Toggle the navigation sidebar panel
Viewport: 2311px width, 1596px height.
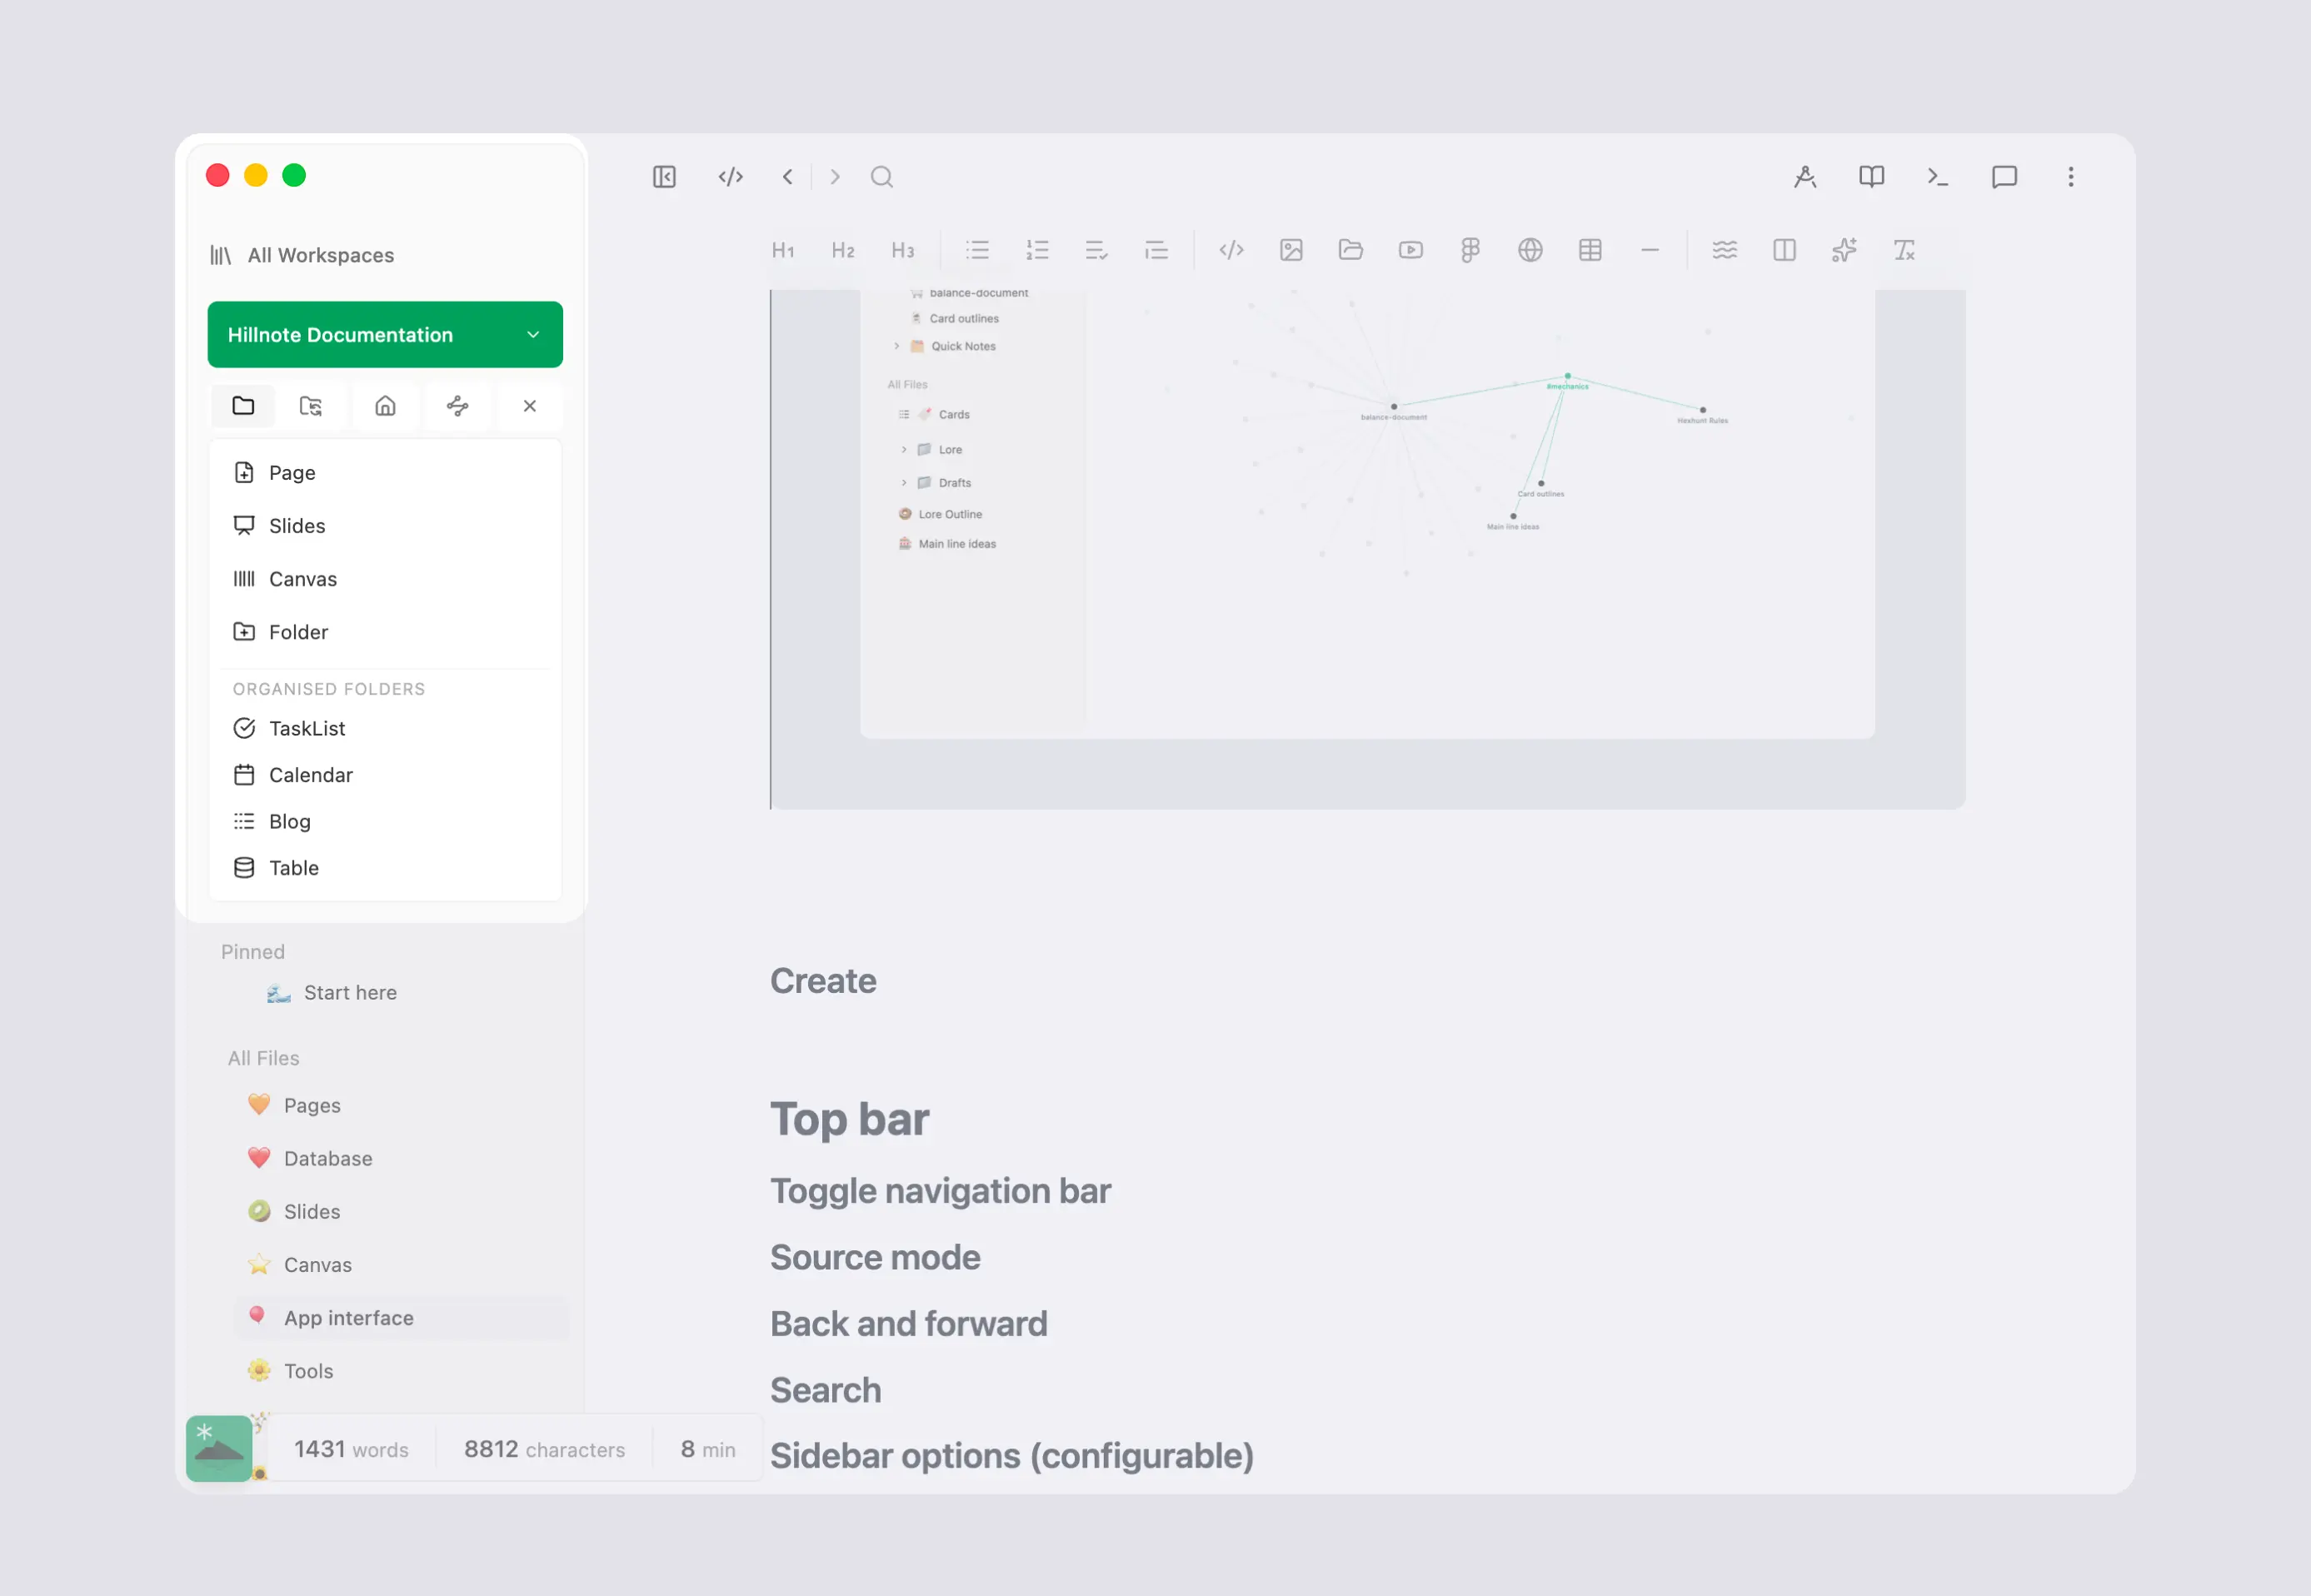point(664,177)
